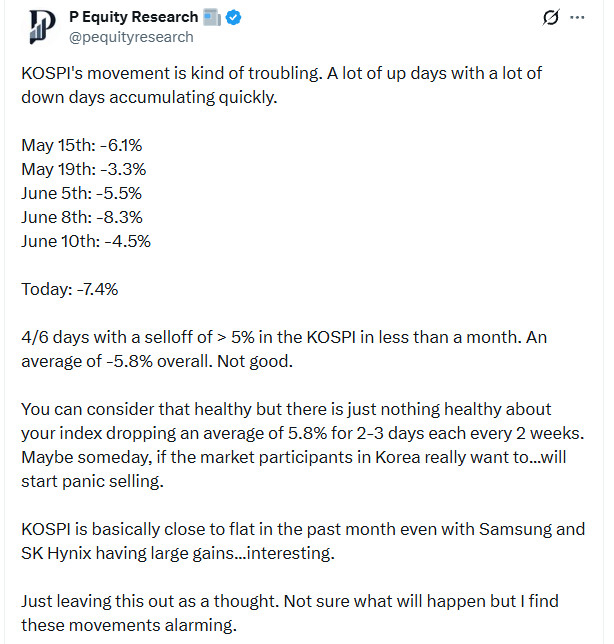Viewport: 614px width, 644px height.
Task: Open the @pequityresearch handle link
Action: click(x=131, y=37)
